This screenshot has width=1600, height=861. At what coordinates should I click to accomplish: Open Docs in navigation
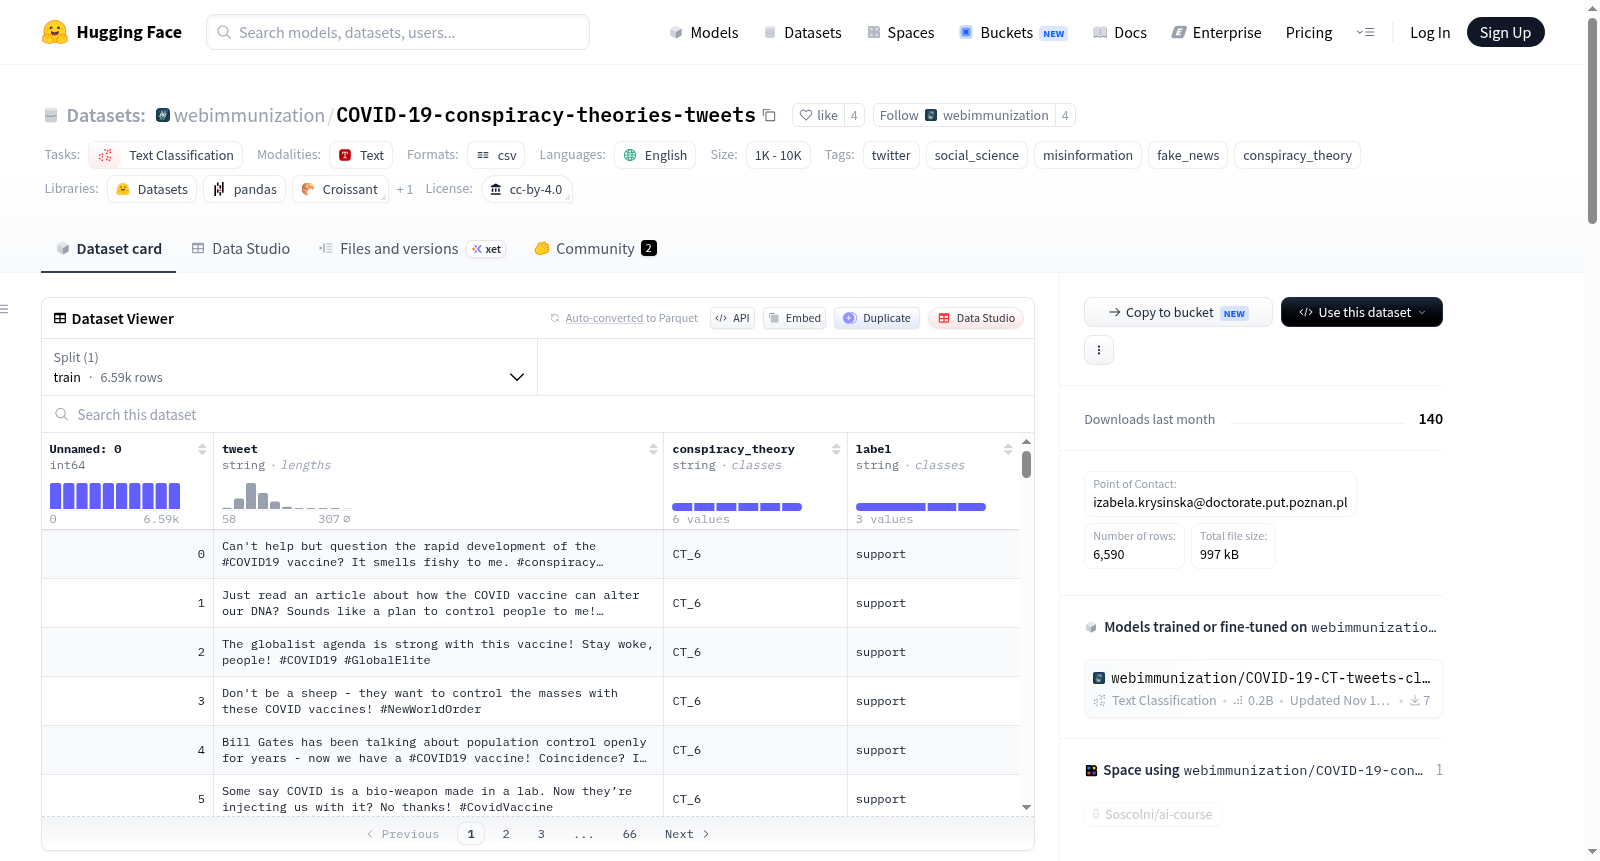(1120, 32)
